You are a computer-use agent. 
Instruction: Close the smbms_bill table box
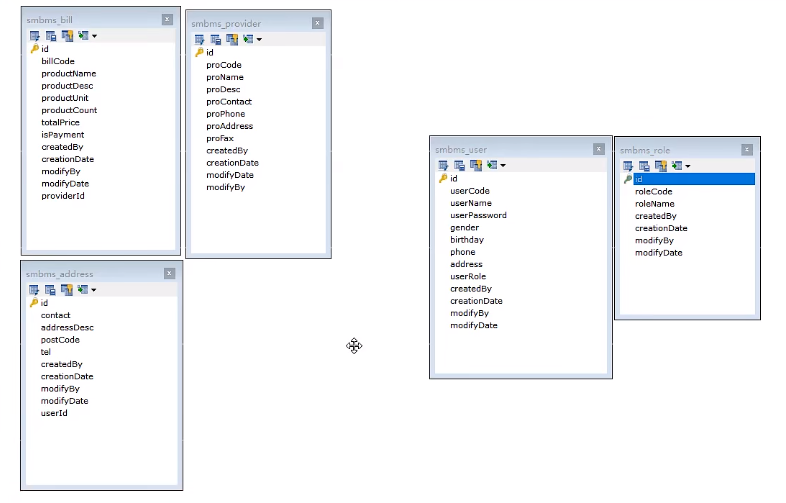pos(167,20)
